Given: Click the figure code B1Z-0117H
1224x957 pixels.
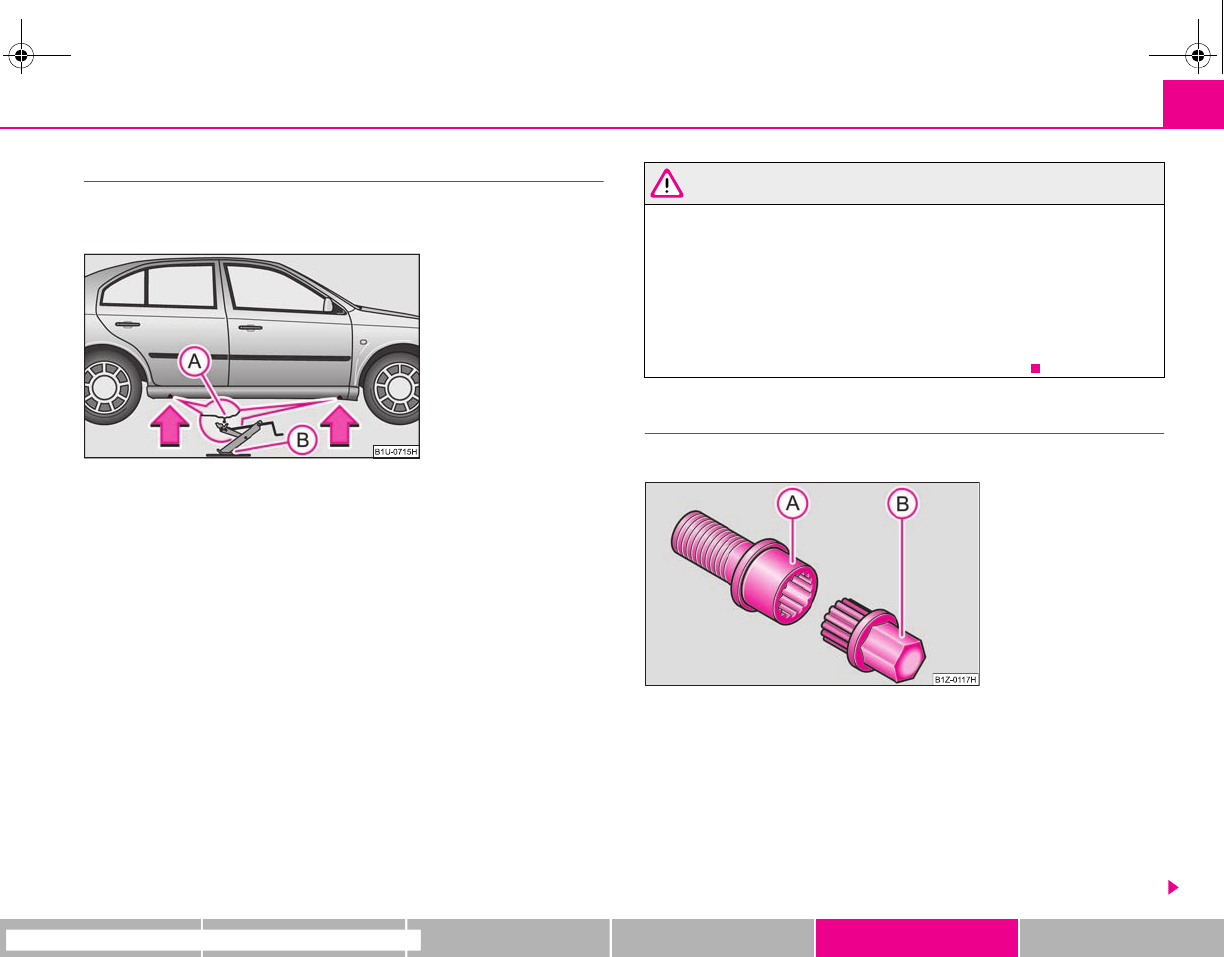Looking at the screenshot, I should (x=955, y=679).
